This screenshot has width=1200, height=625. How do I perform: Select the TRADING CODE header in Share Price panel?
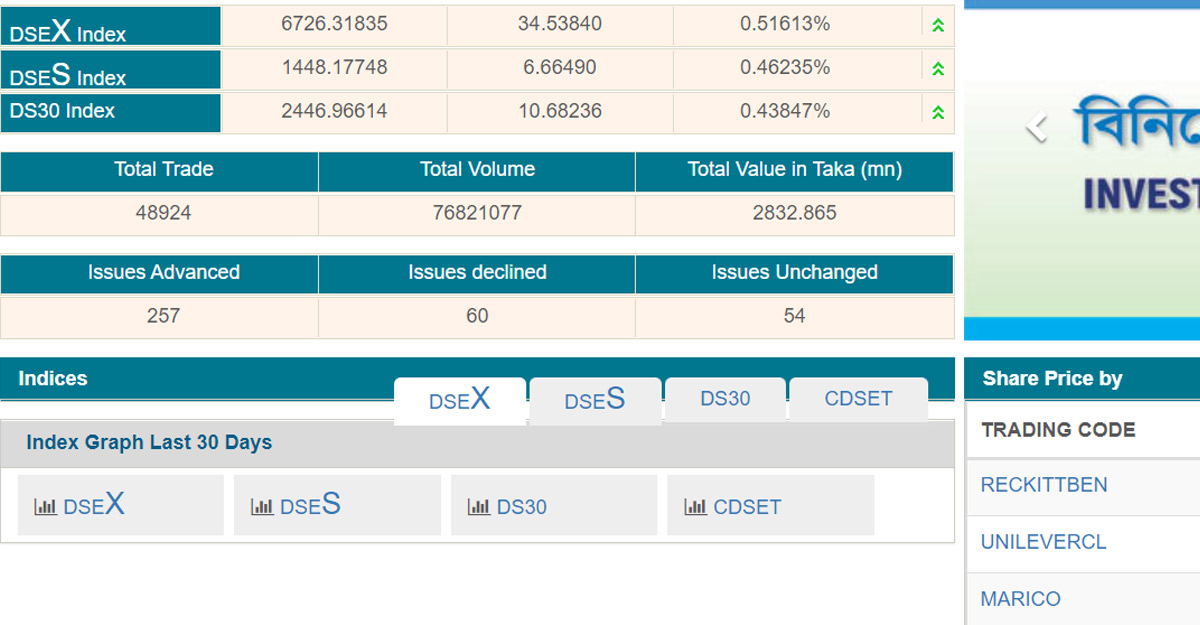pyautogui.click(x=1058, y=430)
